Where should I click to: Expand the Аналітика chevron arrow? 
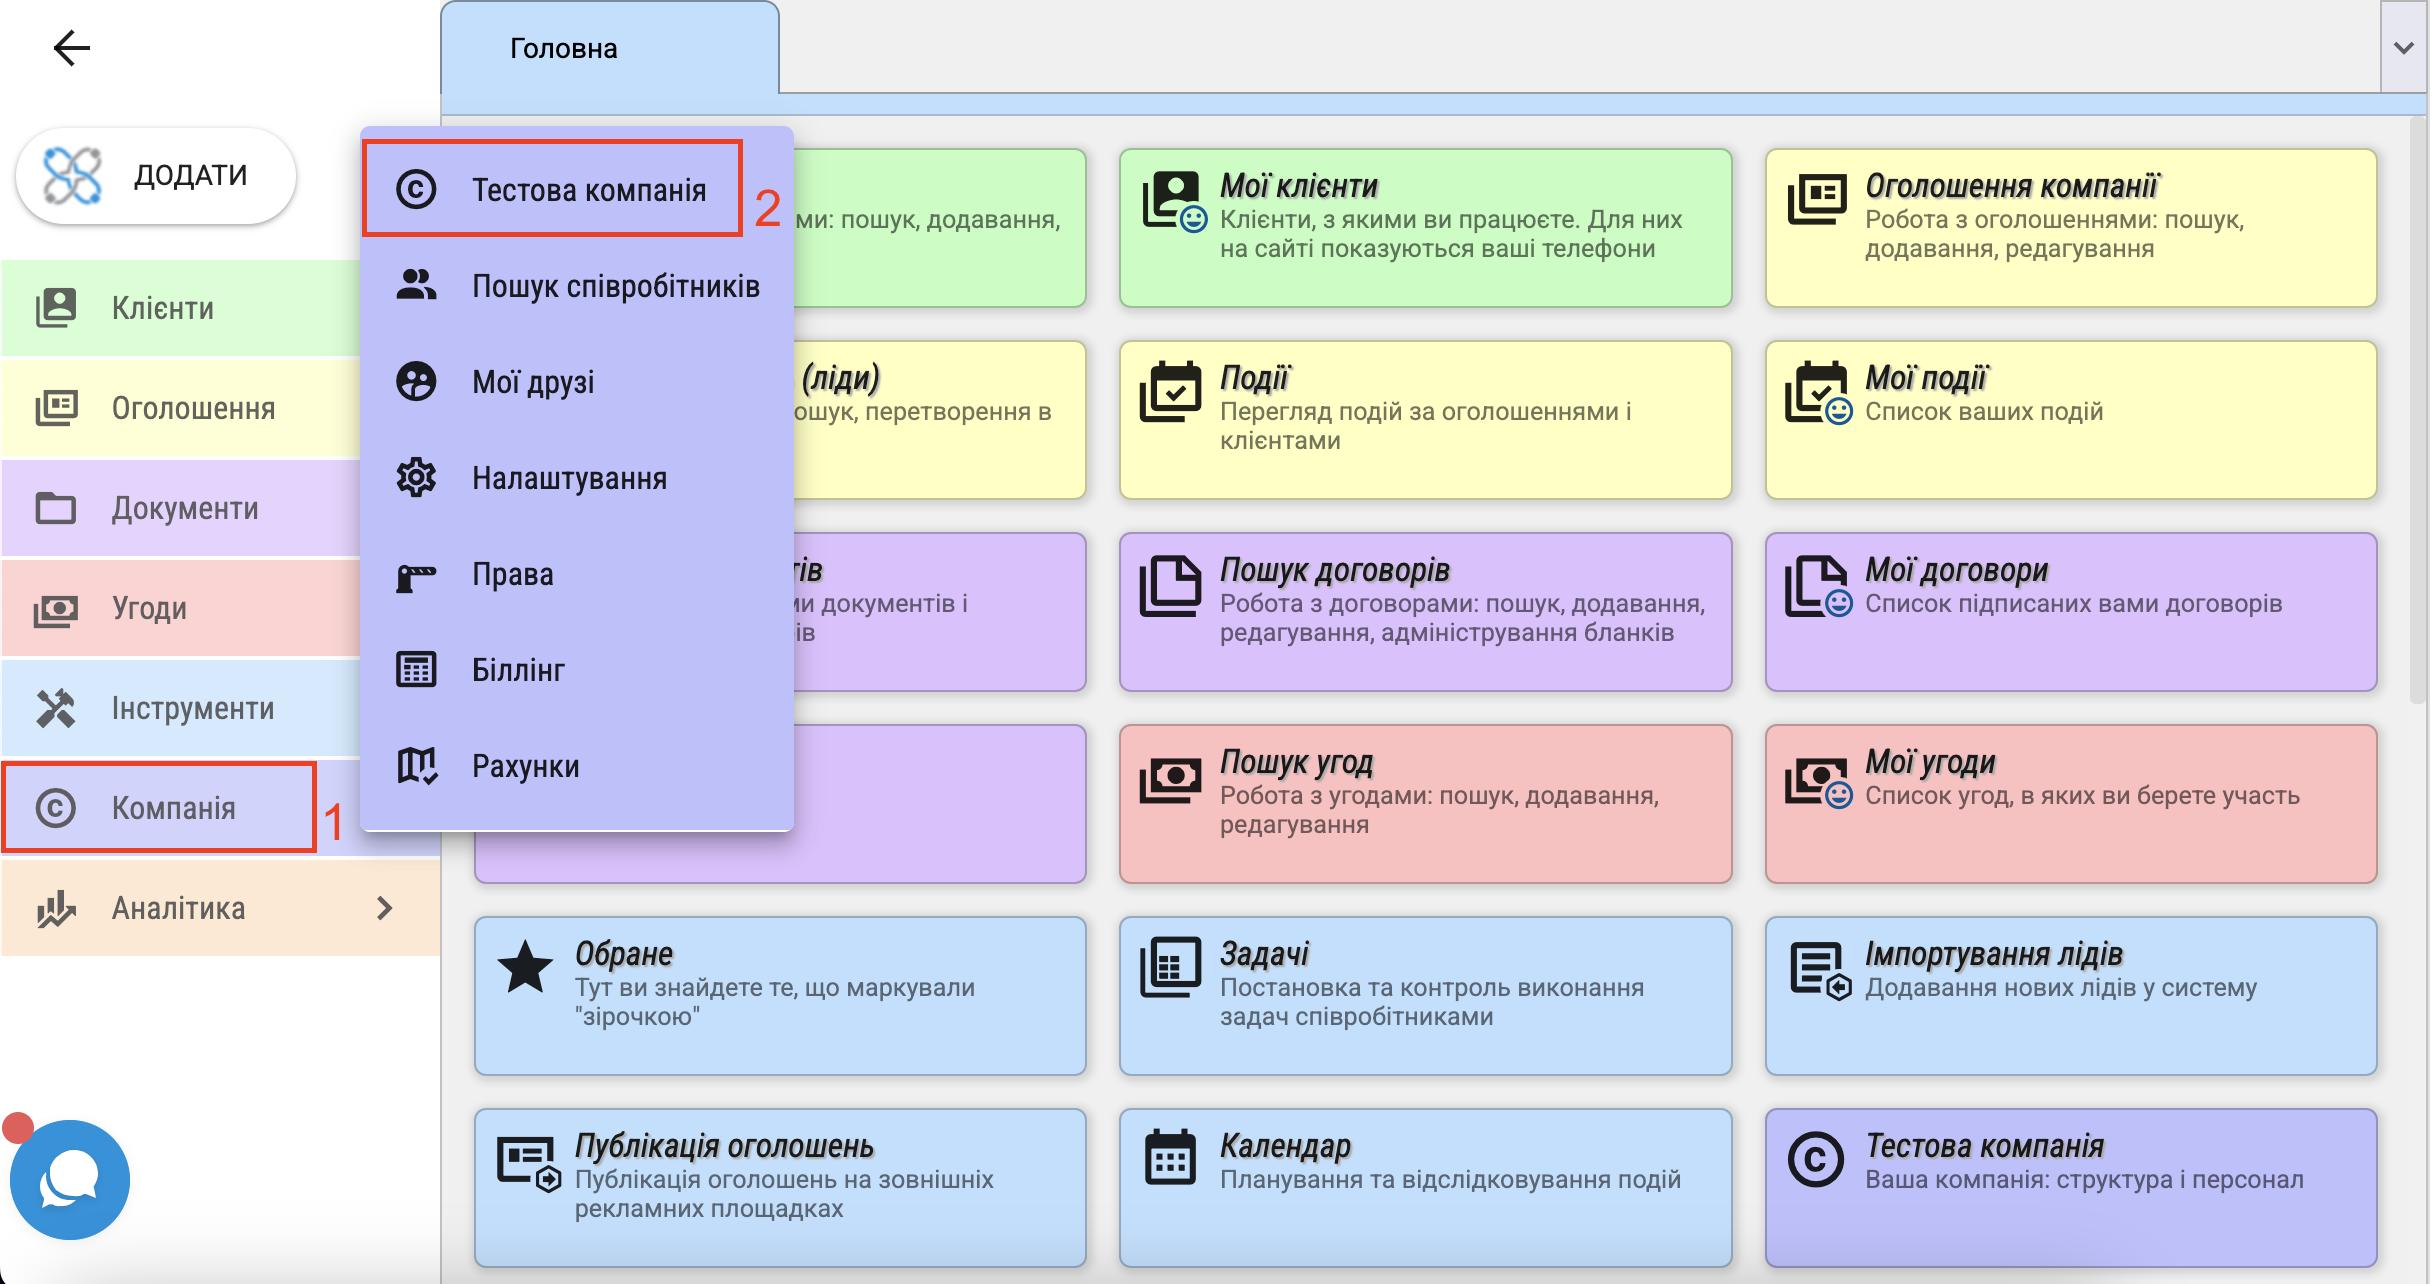(385, 908)
